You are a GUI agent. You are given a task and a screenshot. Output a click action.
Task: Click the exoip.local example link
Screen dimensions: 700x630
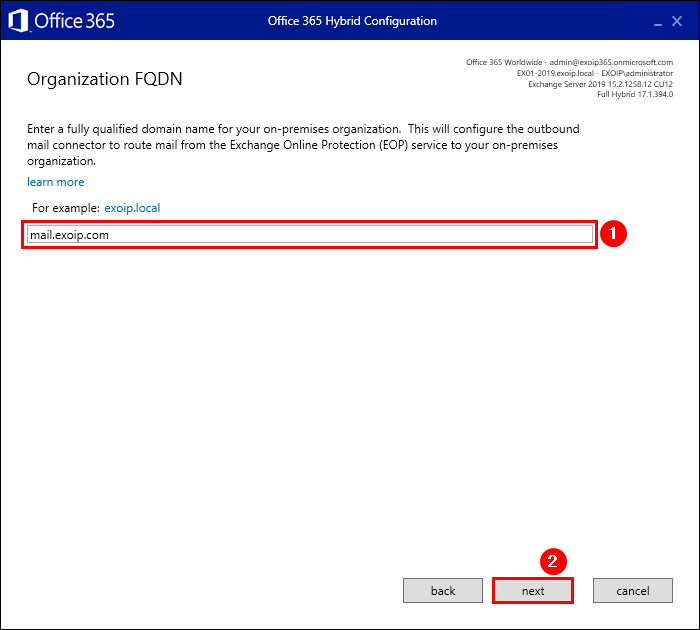(x=132, y=208)
